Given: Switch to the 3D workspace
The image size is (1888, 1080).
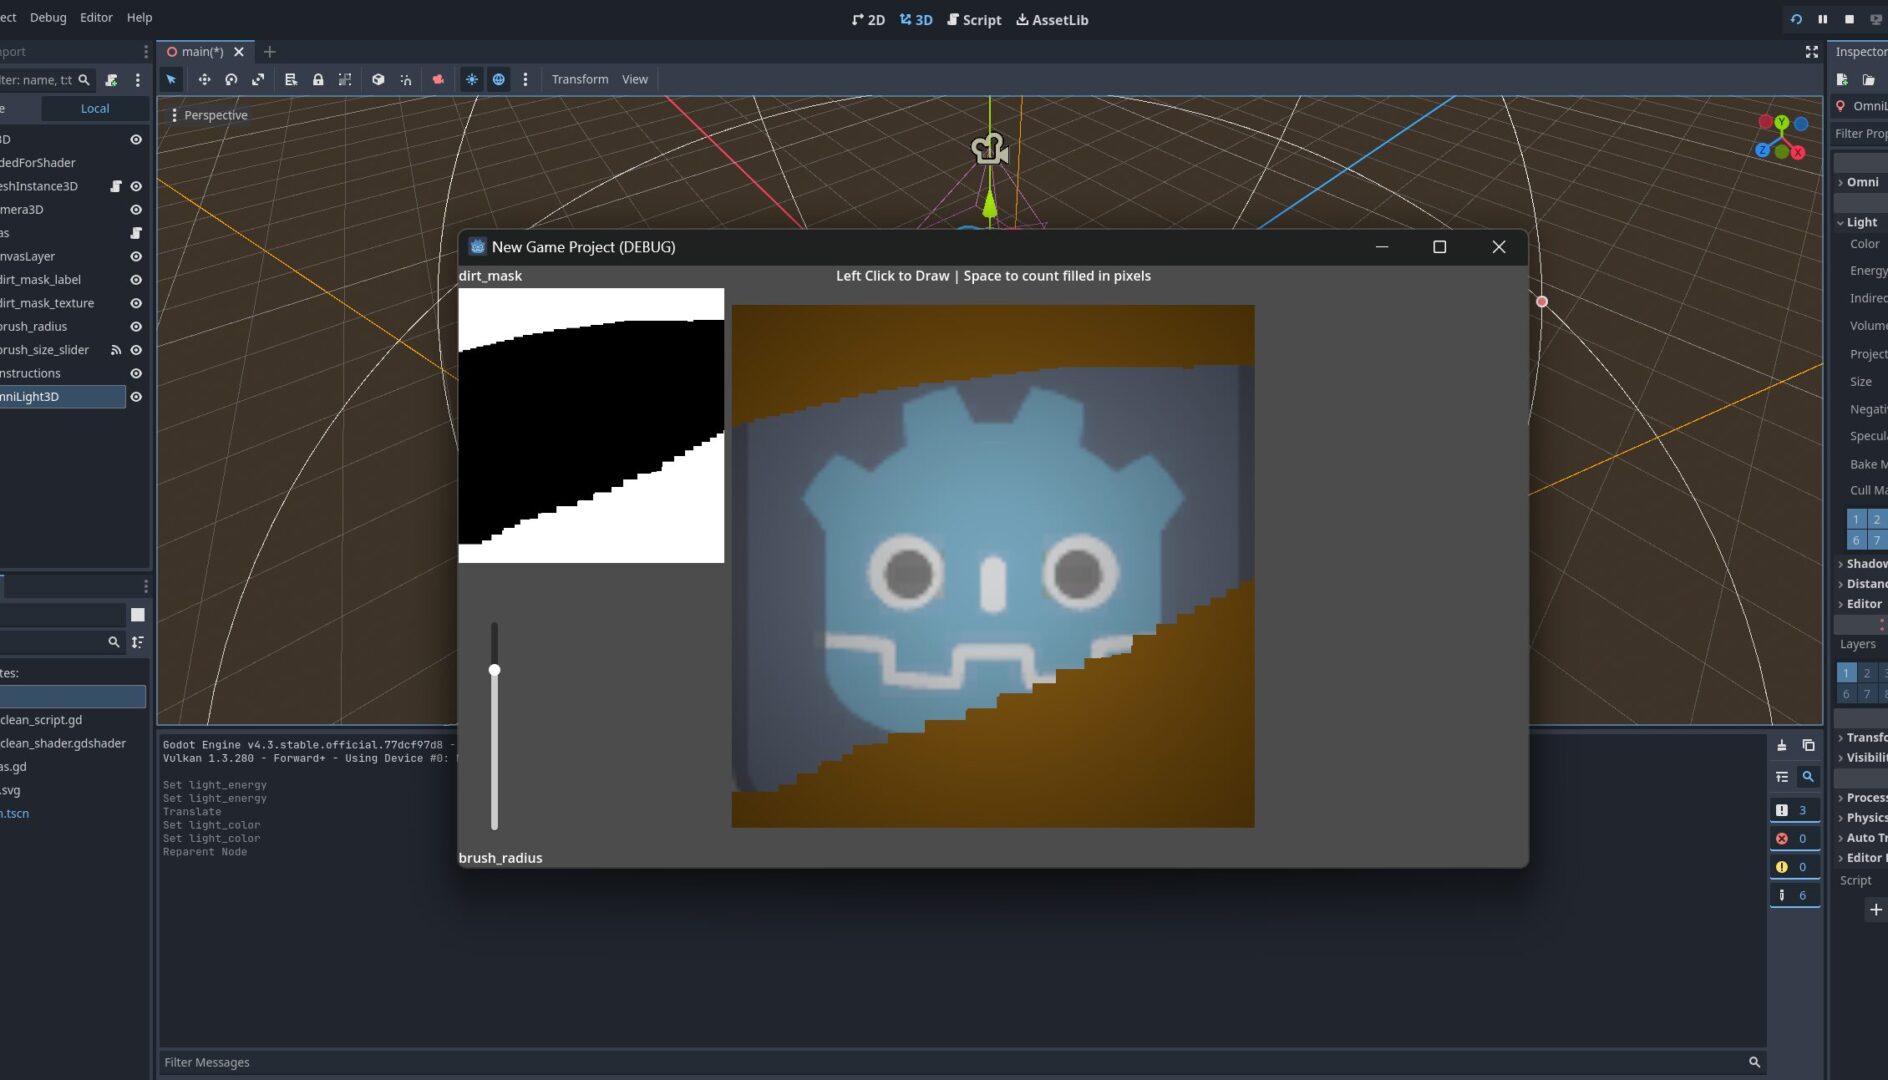Looking at the screenshot, I should pyautogui.click(x=916, y=19).
